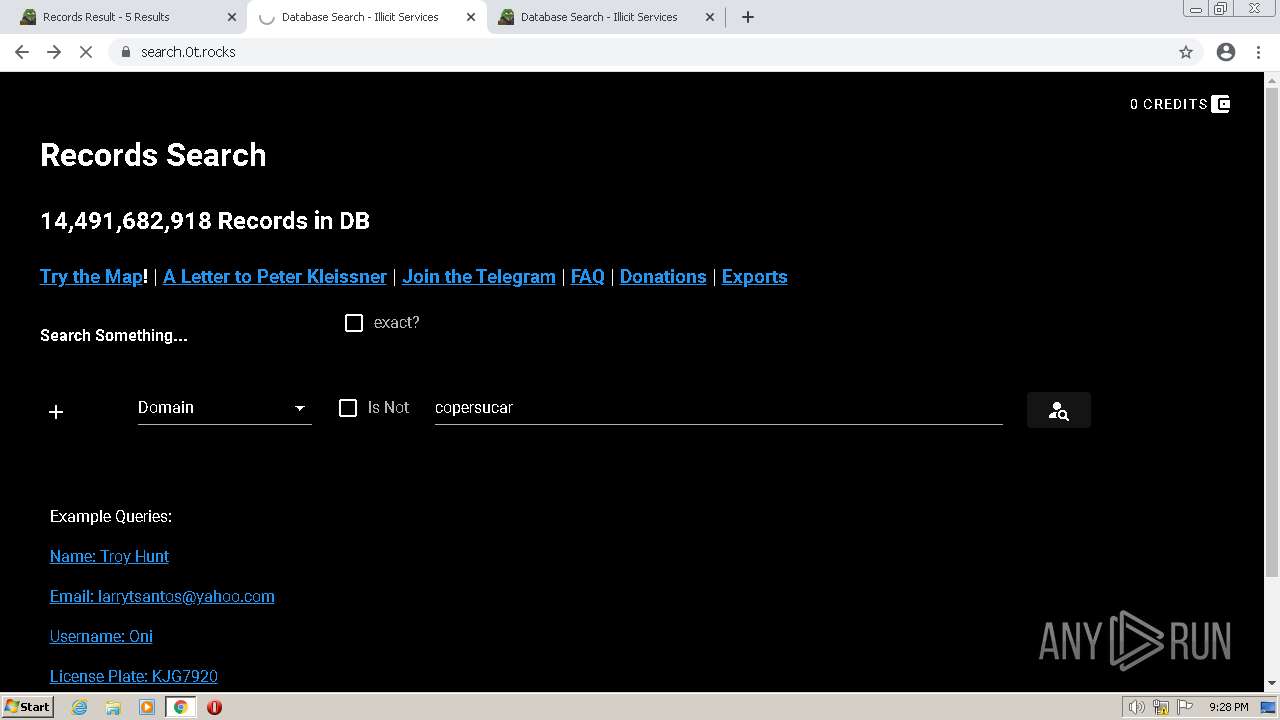Viewport: 1280px width, 720px height.
Task: Run example Email: larrytsantos@yahoo.com query
Action: 162,596
